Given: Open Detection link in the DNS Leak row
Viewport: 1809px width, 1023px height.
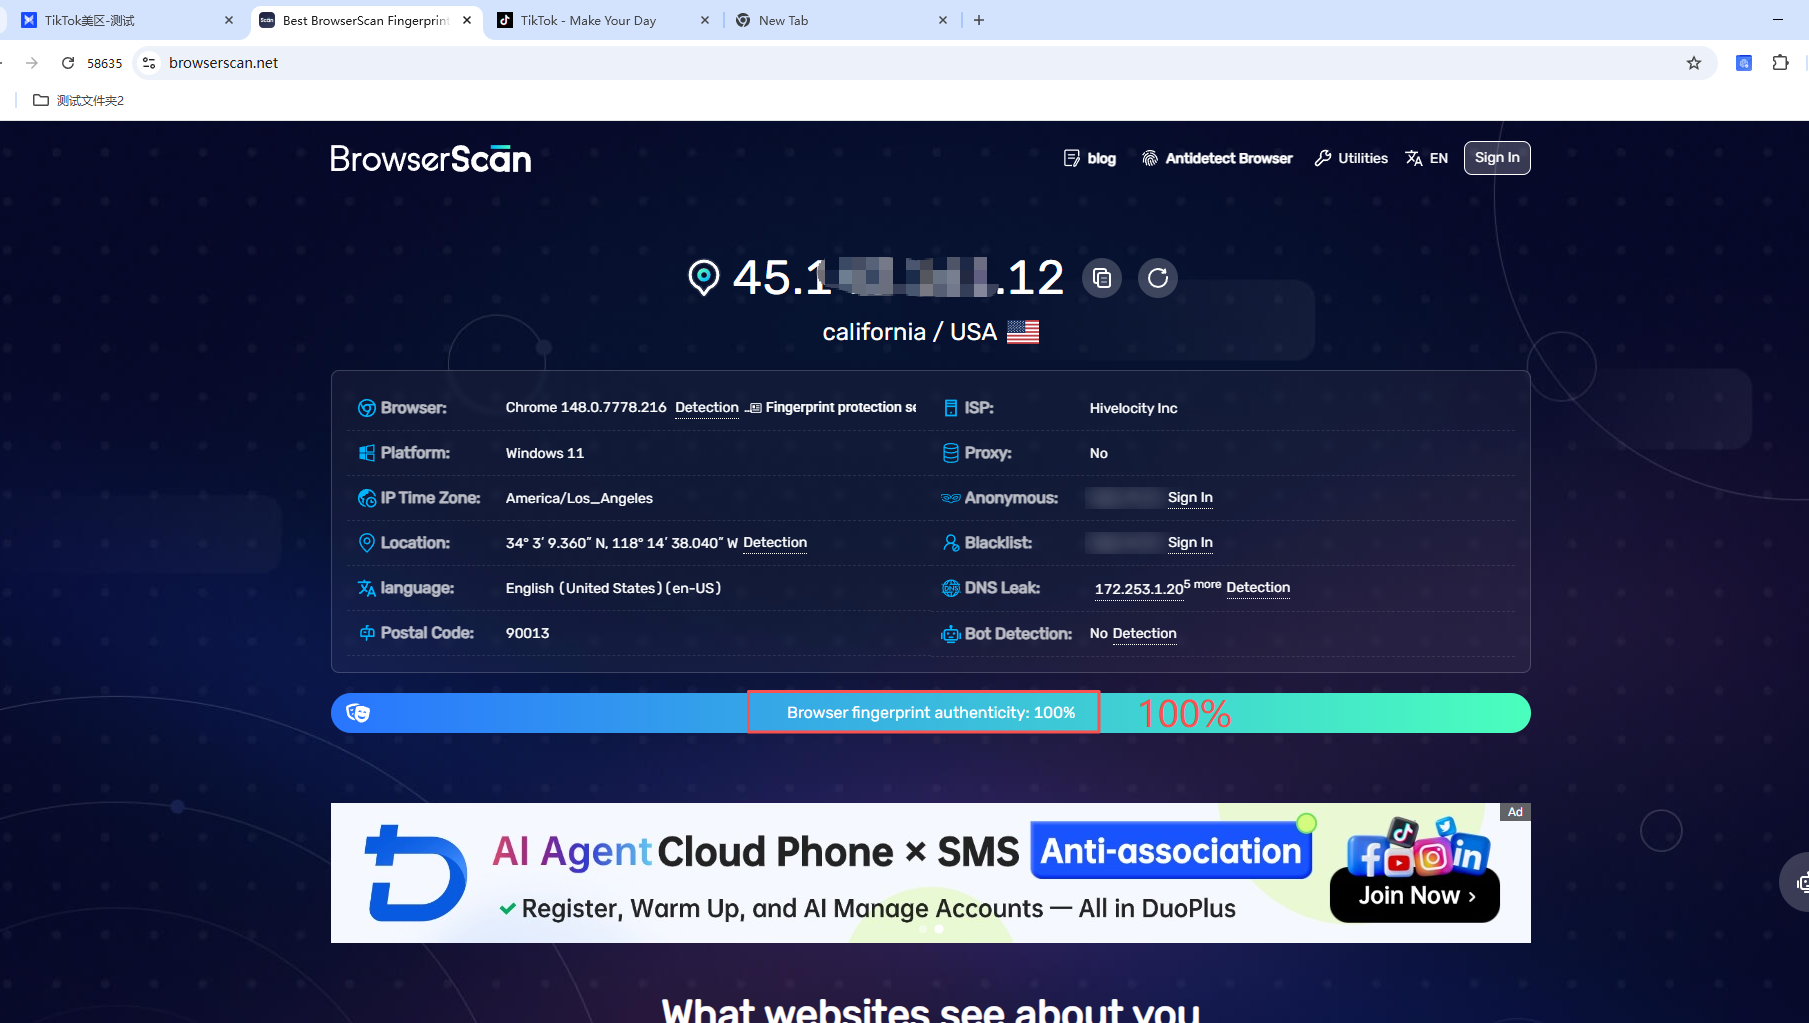Looking at the screenshot, I should pyautogui.click(x=1258, y=587).
